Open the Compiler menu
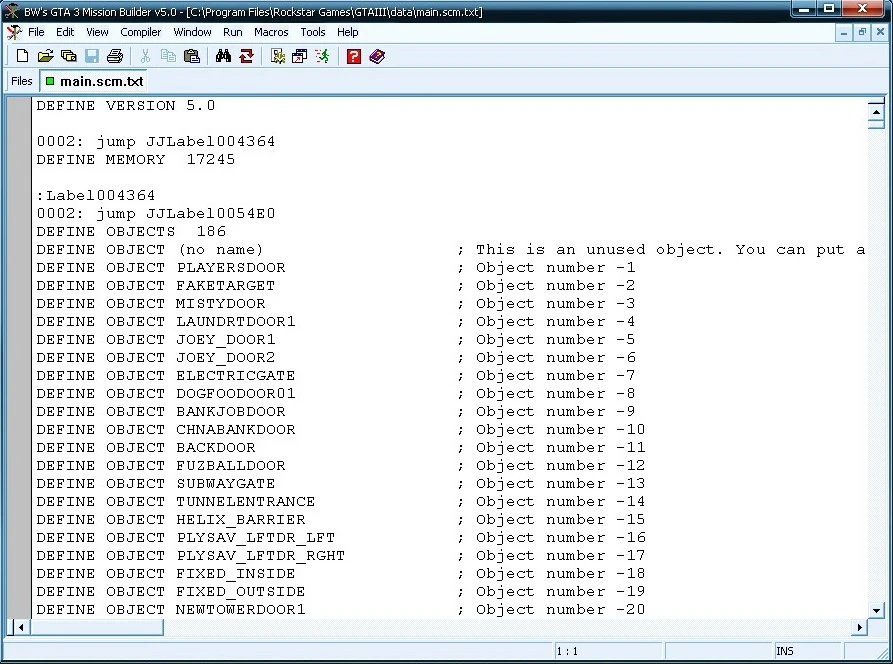The height and width of the screenshot is (664, 893). pyautogui.click(x=140, y=32)
